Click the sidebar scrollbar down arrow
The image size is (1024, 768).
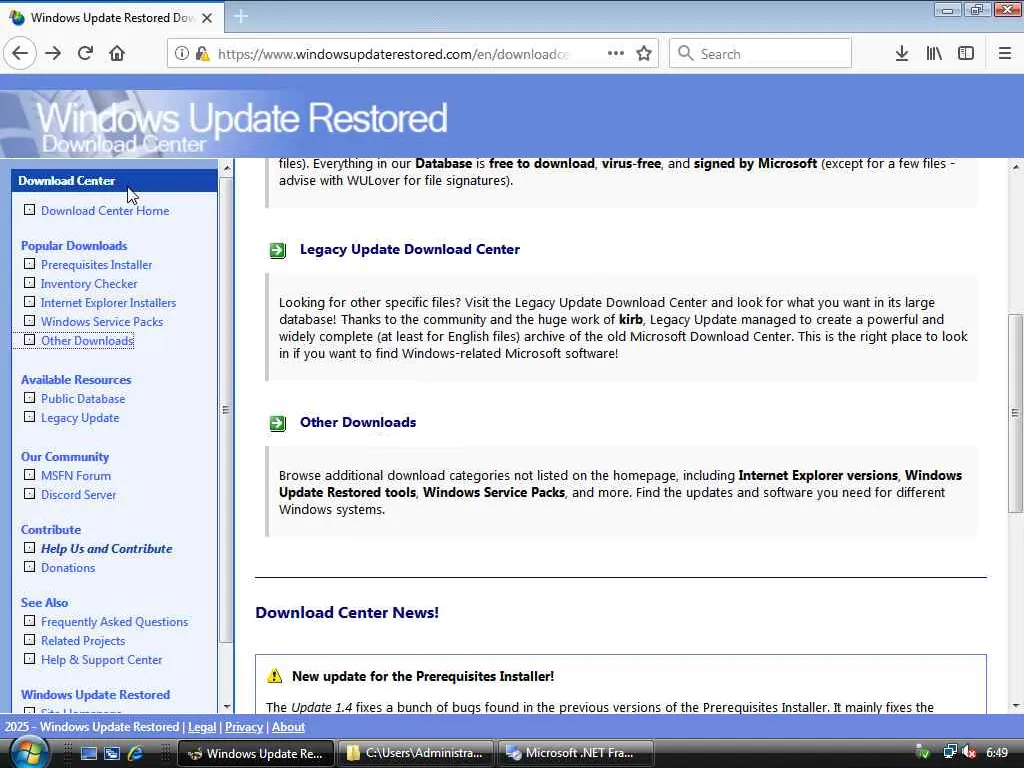pyautogui.click(x=227, y=707)
